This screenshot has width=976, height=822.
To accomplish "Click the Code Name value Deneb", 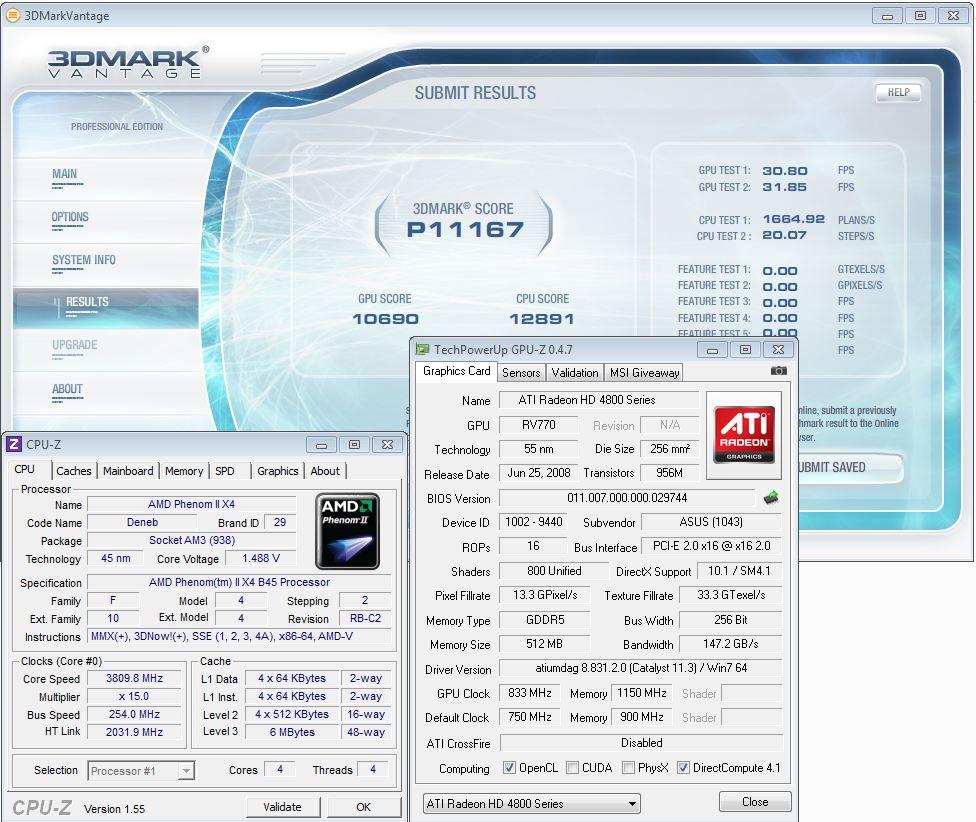I will [x=143, y=523].
